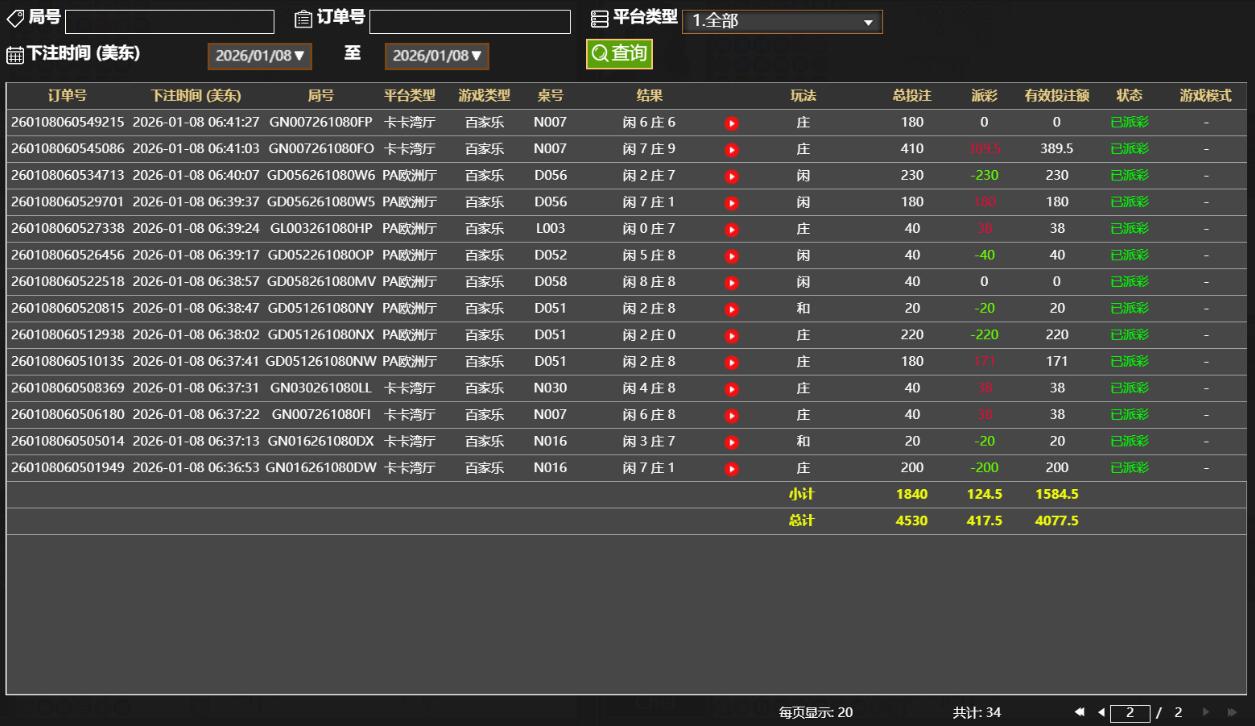Click the last page arrow
1255x726 pixels.
1231,712
